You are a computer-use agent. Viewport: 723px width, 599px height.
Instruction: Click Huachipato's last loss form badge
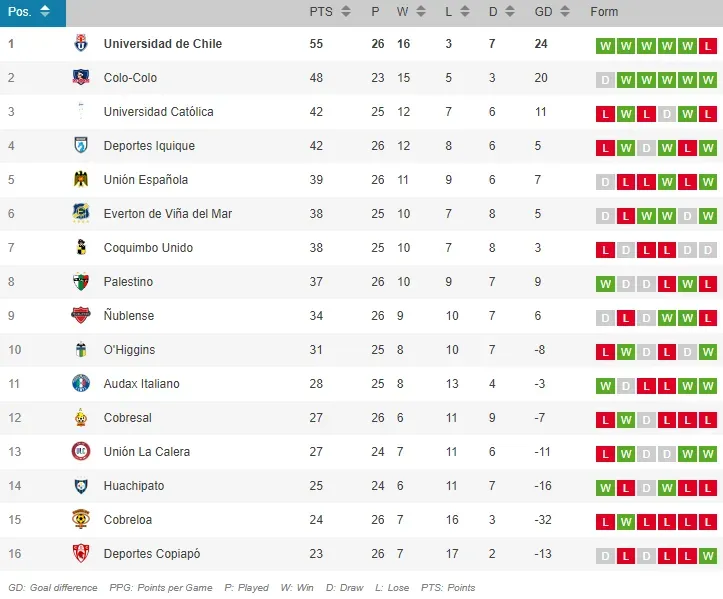pyautogui.click(x=708, y=488)
